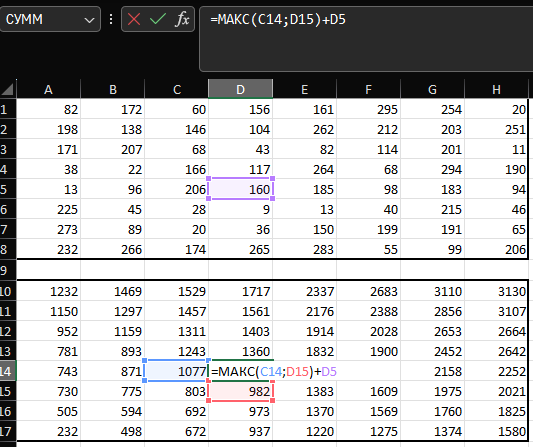Image resolution: width=533 pixels, height=447 pixels.
Task: Click cell D5 containing 160
Action: (x=240, y=189)
